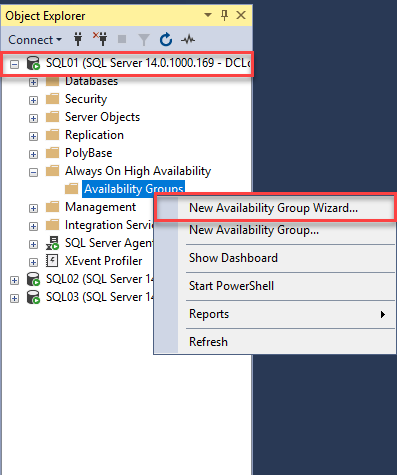Viewport: 397px width, 475px height.
Task: Click the Stop square icon in toolbar
Action: click(x=122, y=39)
